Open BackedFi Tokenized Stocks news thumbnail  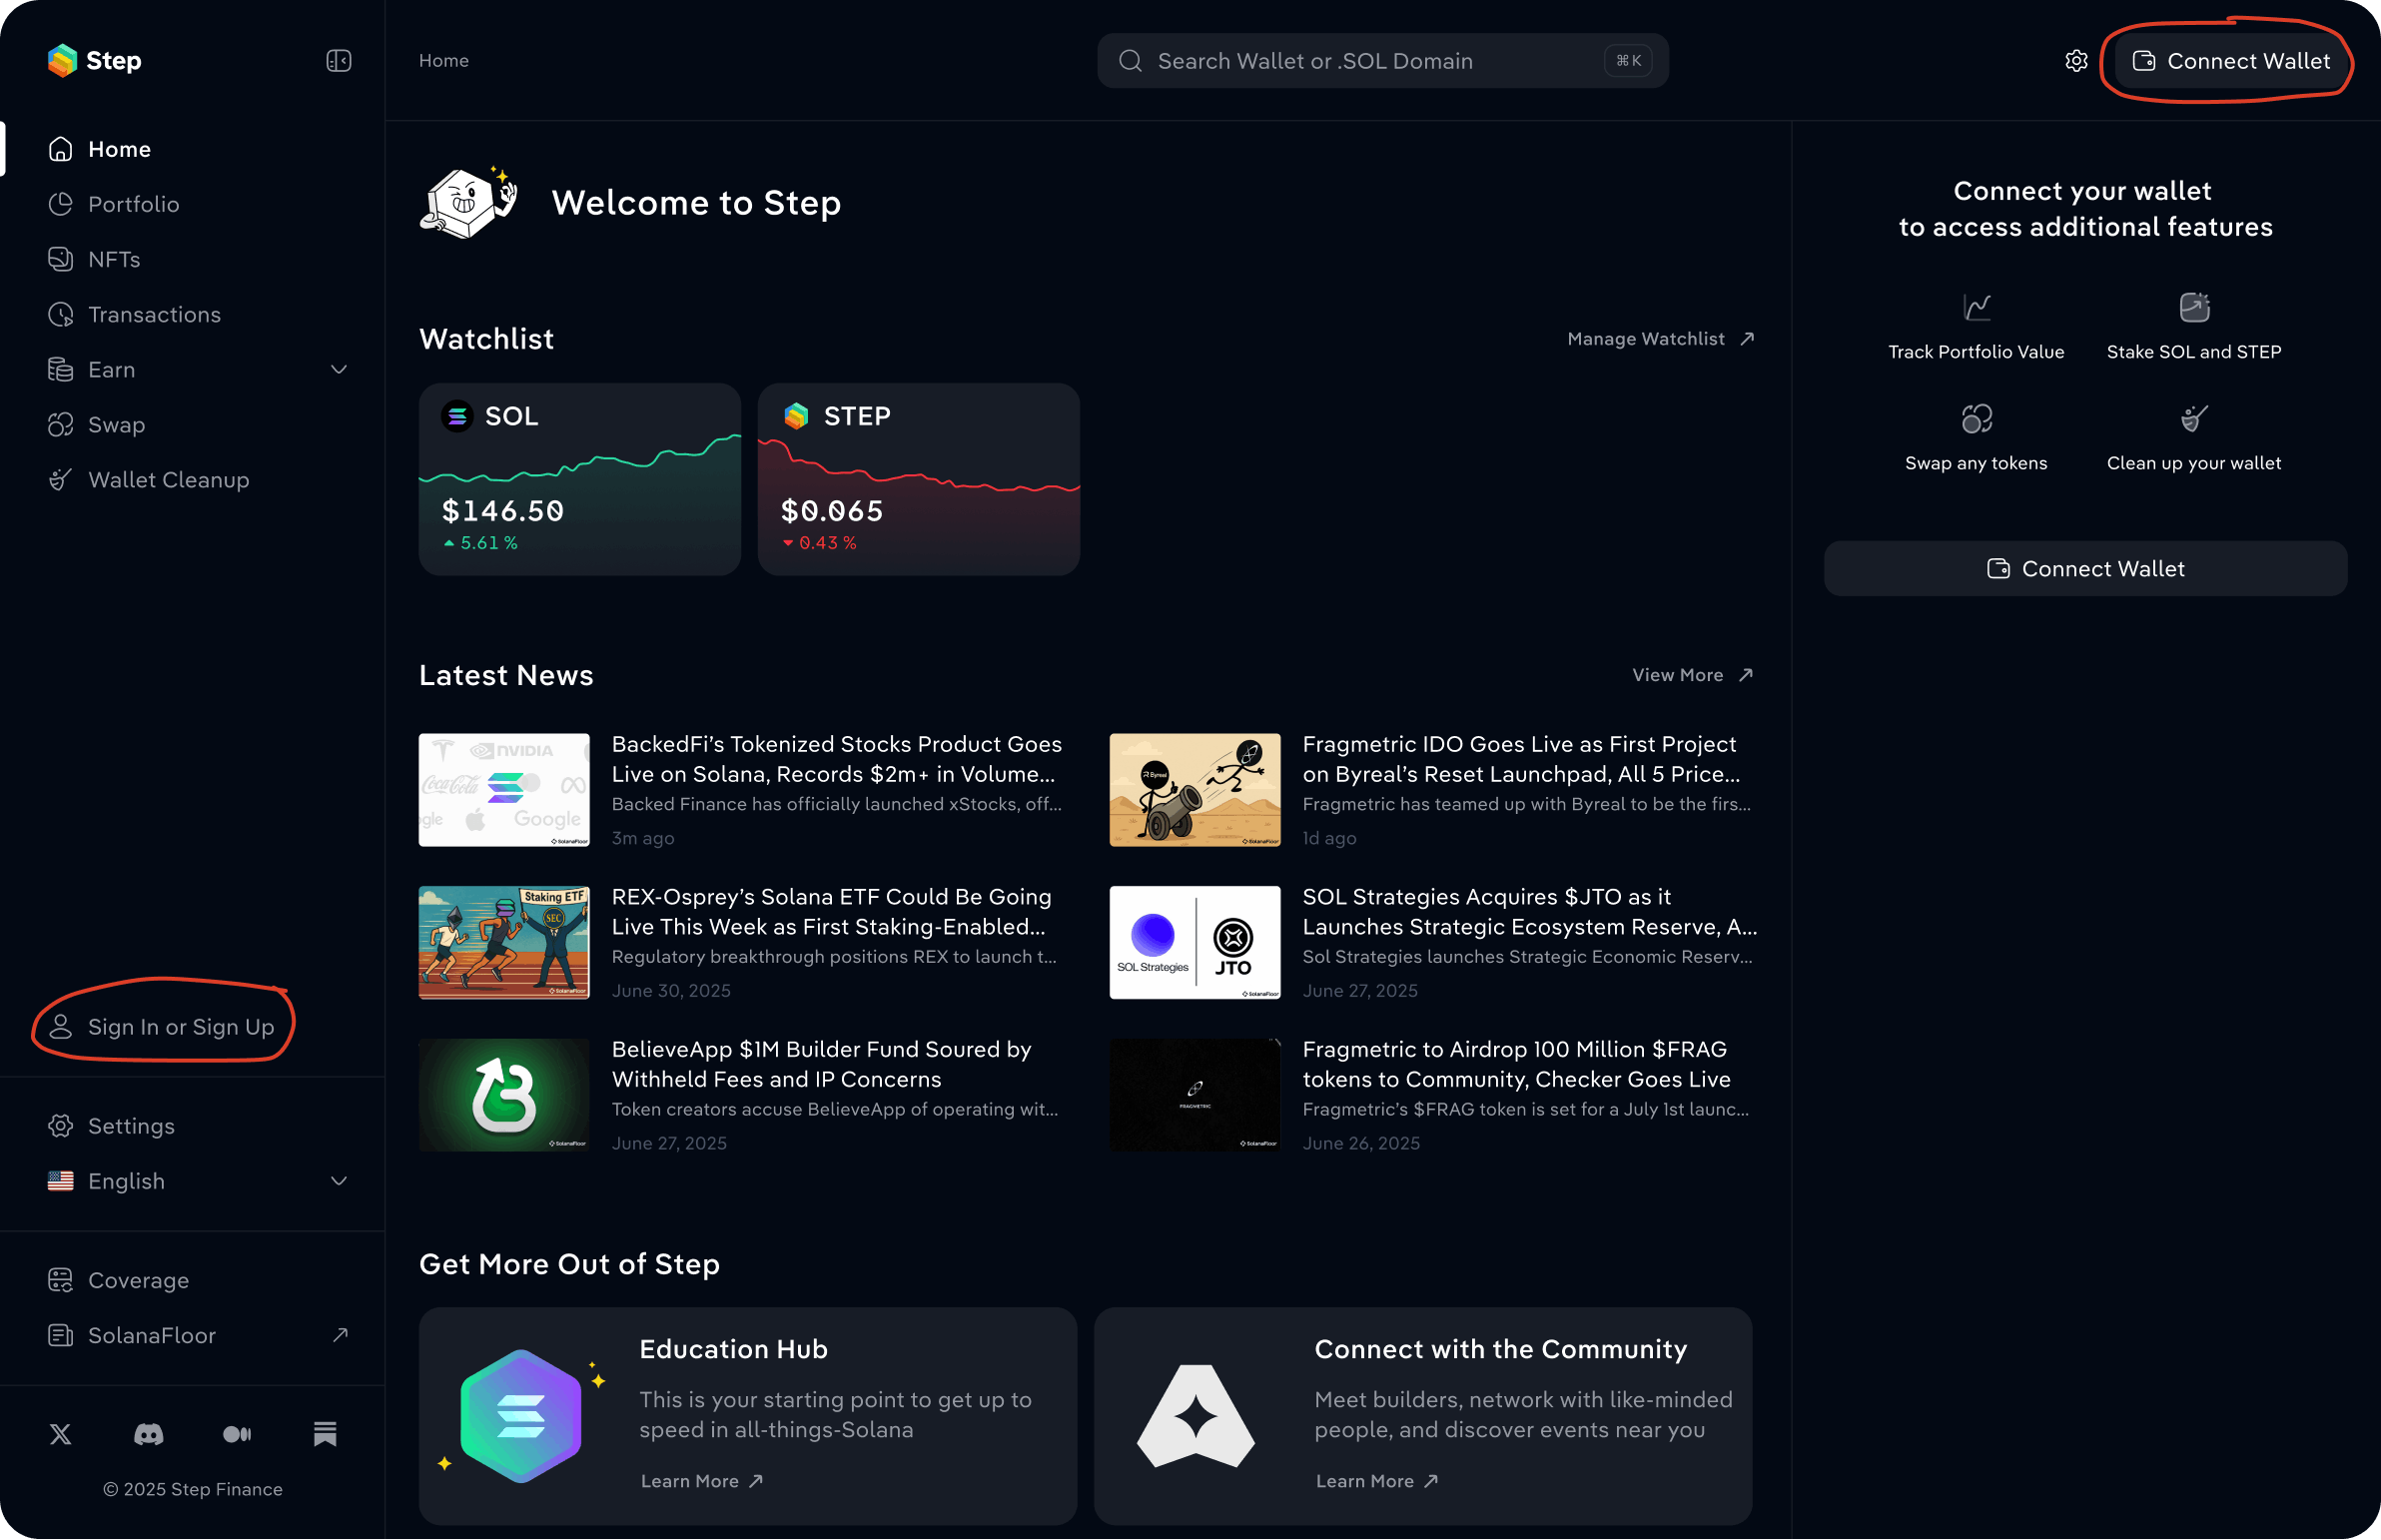[504, 790]
